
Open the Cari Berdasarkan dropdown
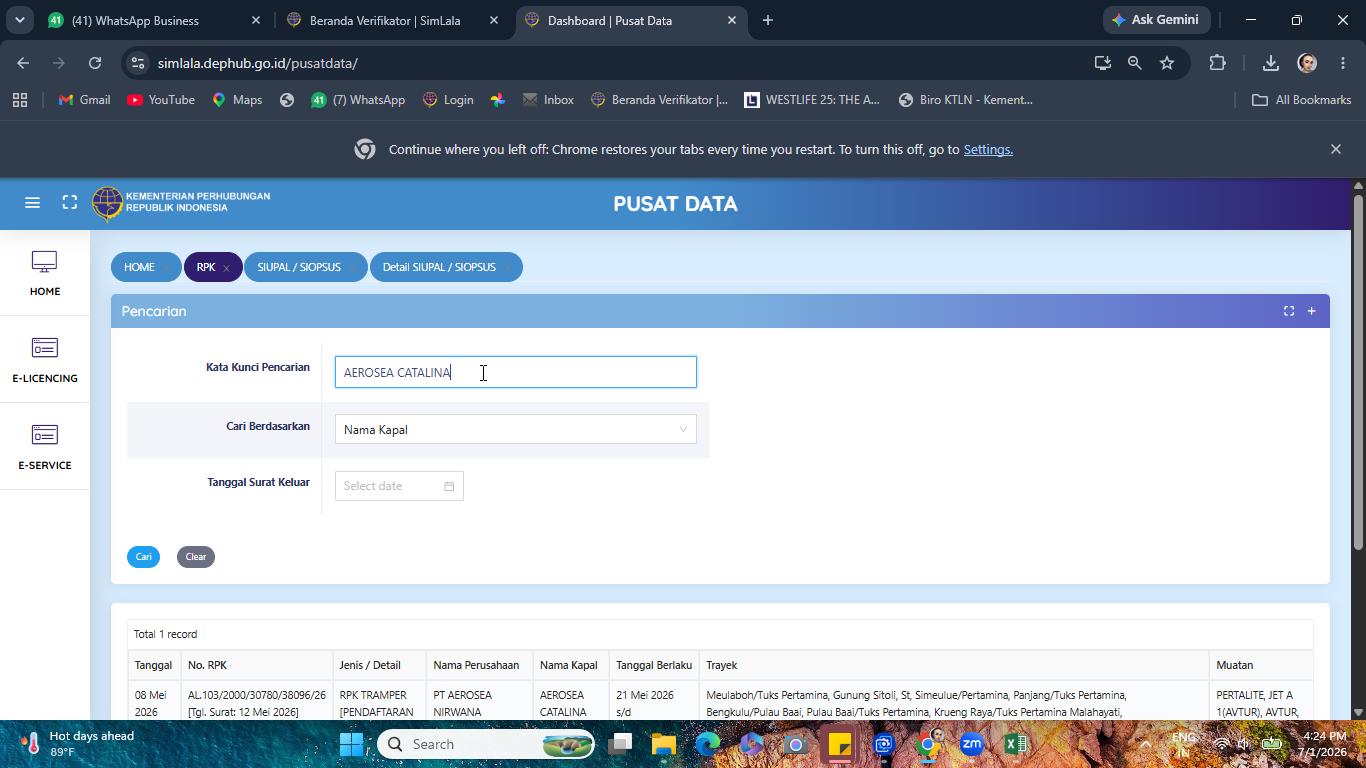pyautogui.click(x=515, y=430)
